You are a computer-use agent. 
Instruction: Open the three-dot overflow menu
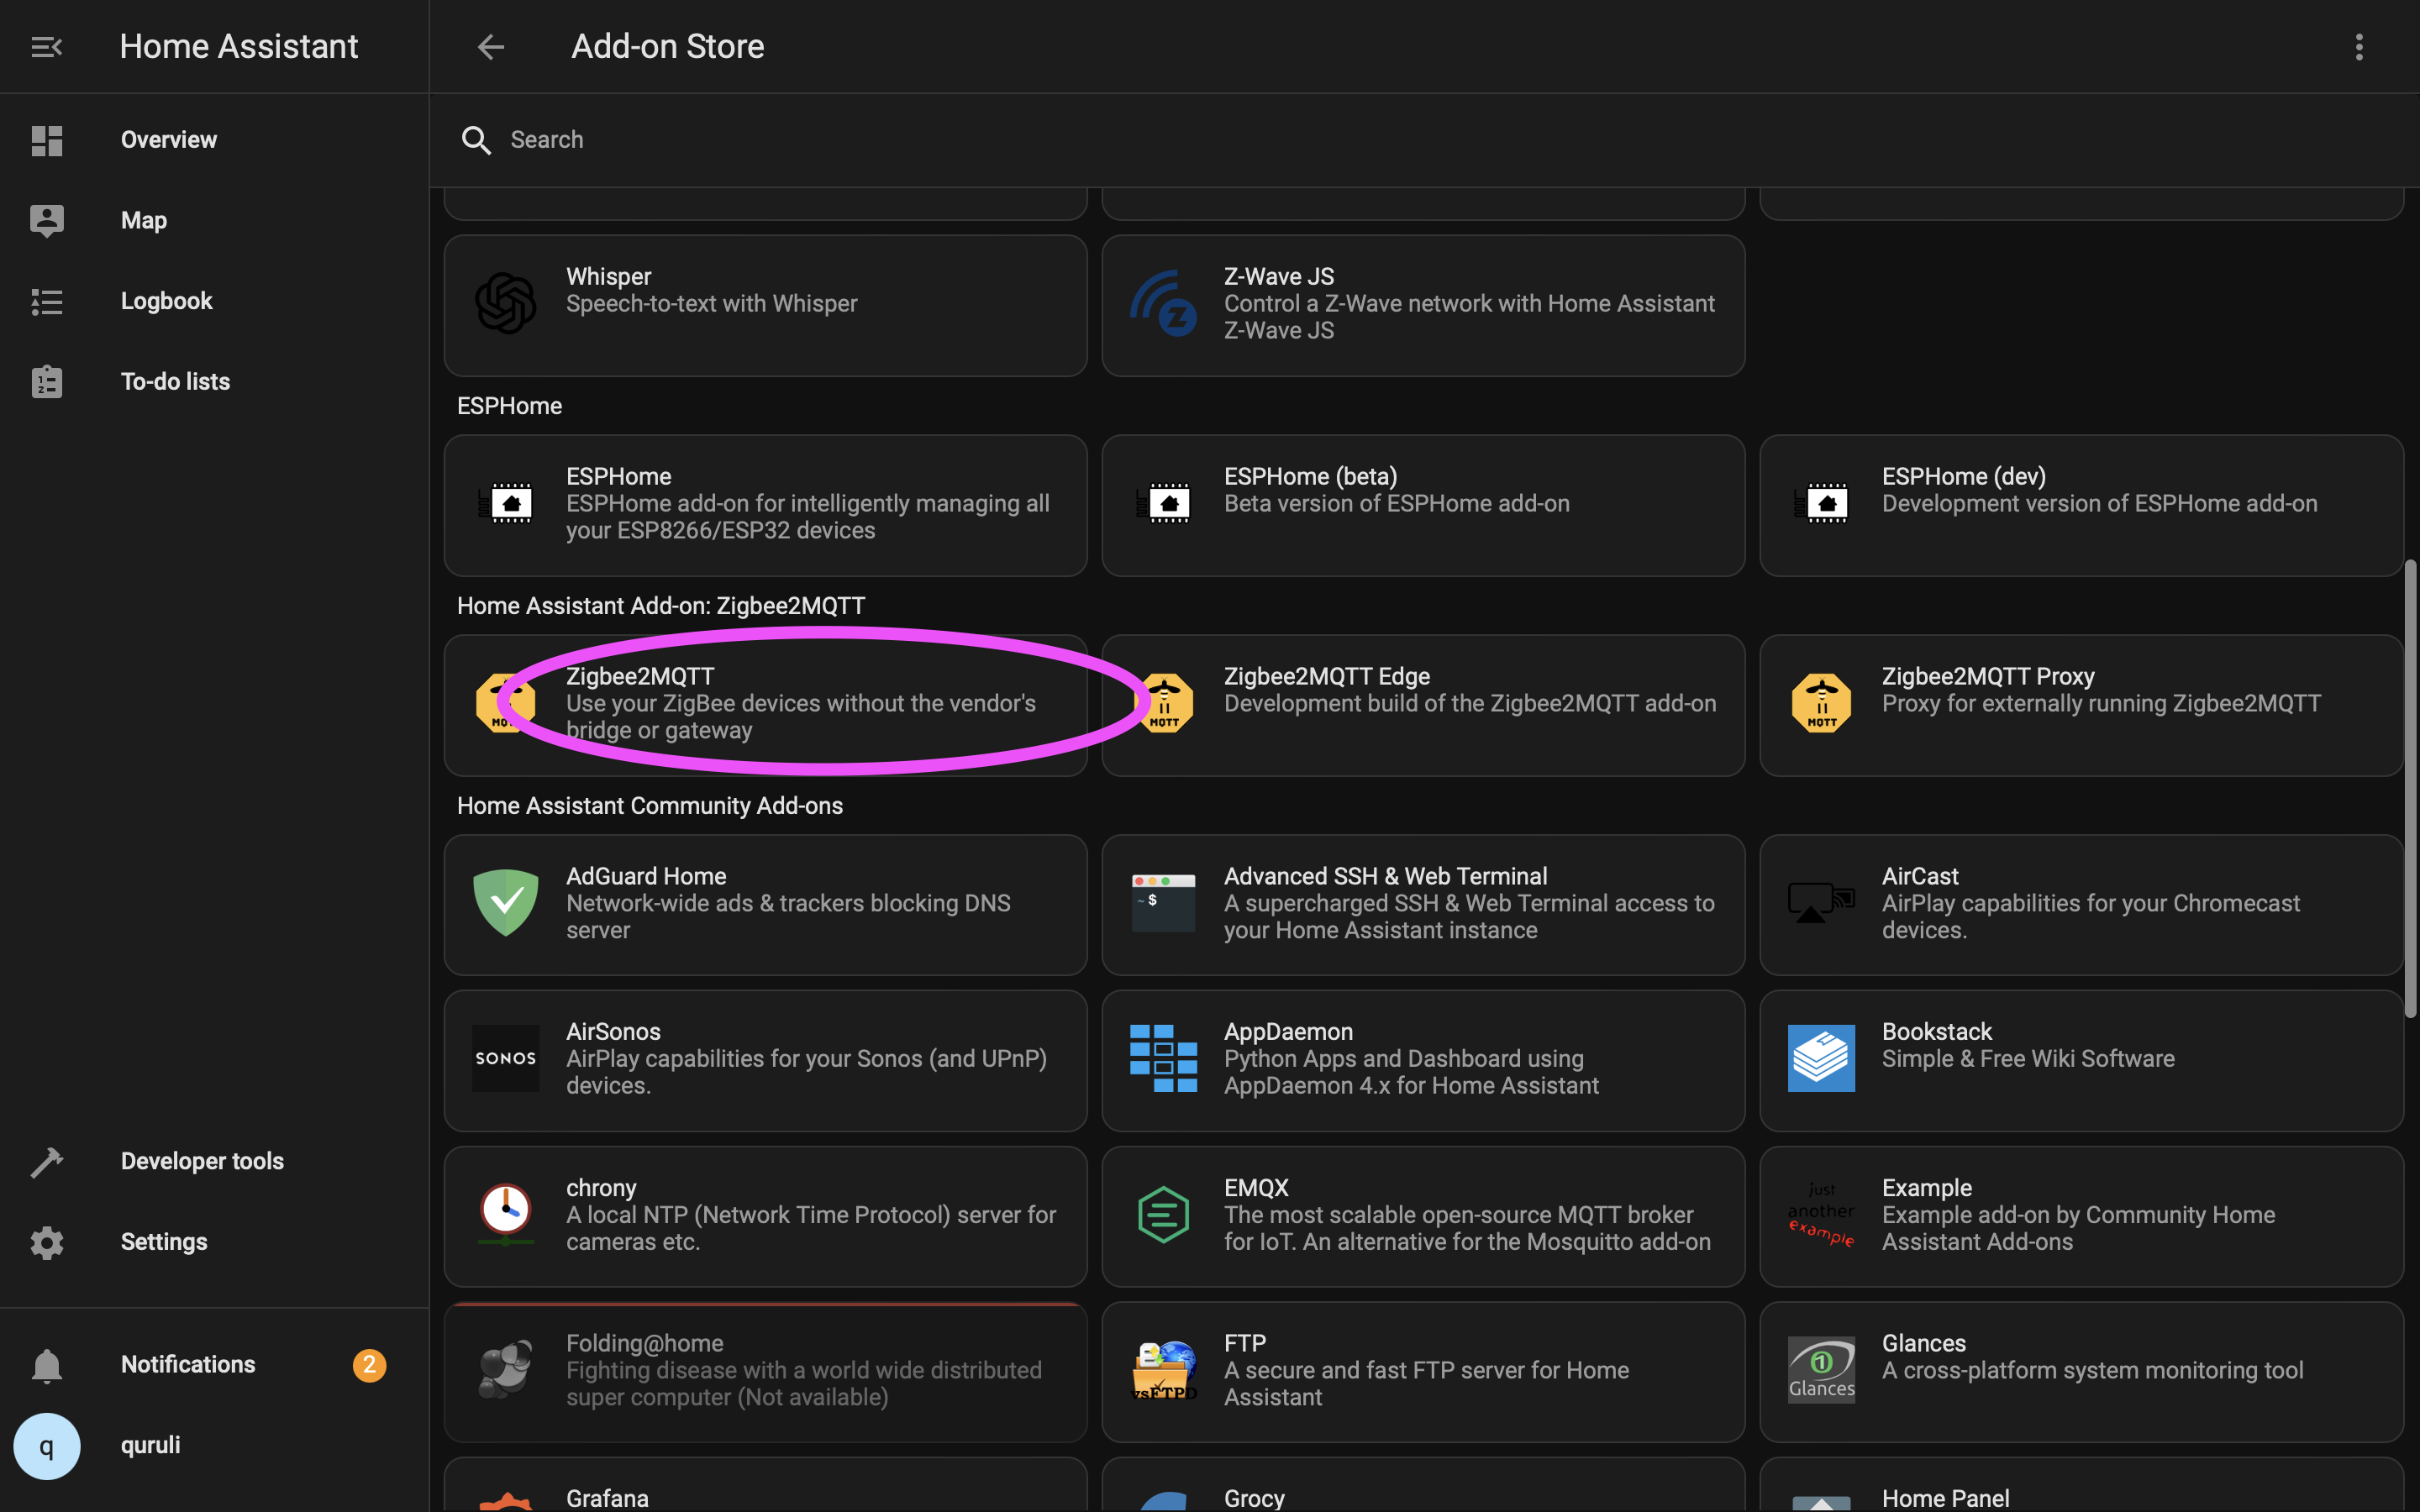(2358, 46)
